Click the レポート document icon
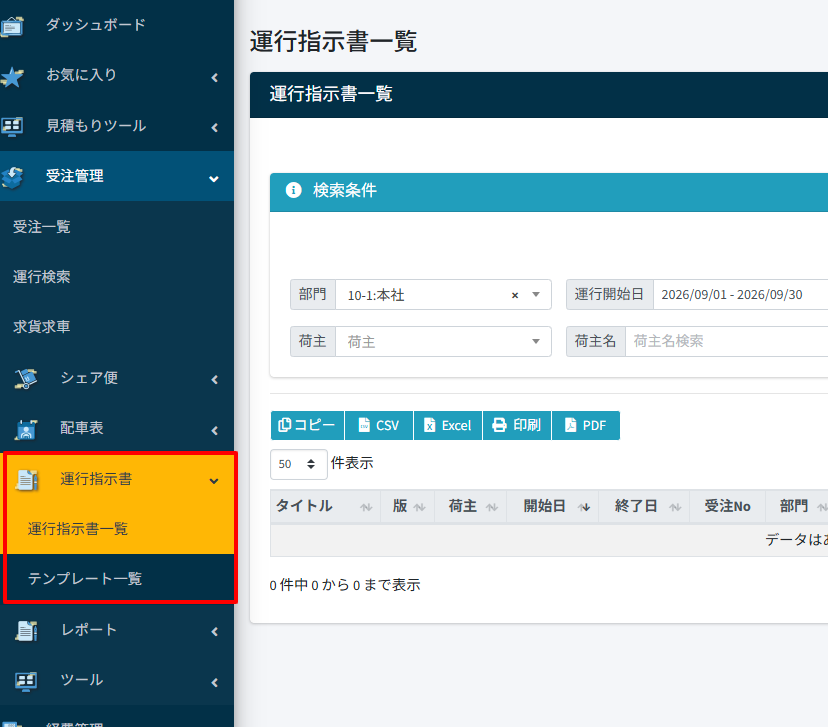This screenshot has width=828, height=727. [x=26, y=631]
